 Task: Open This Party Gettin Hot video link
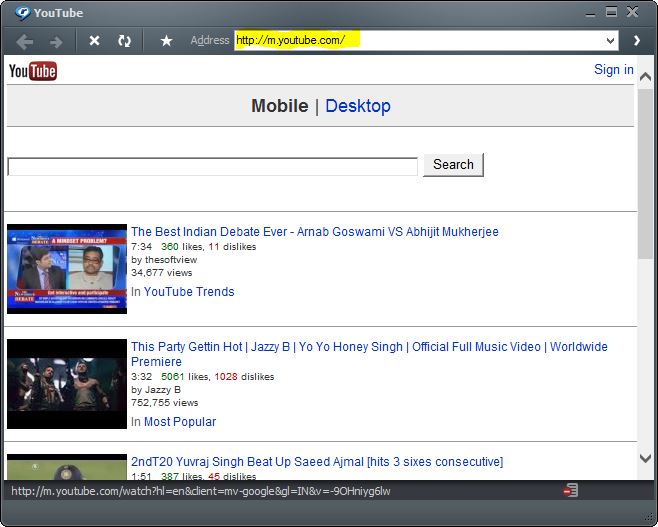(369, 354)
